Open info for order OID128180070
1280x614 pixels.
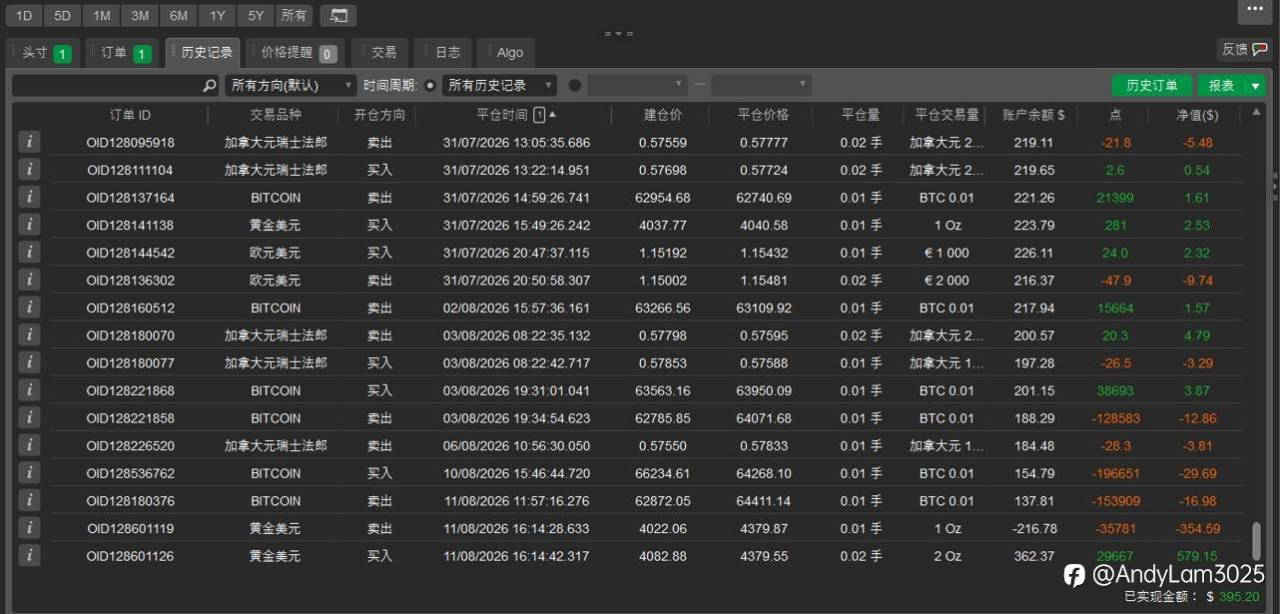pyautogui.click(x=29, y=335)
